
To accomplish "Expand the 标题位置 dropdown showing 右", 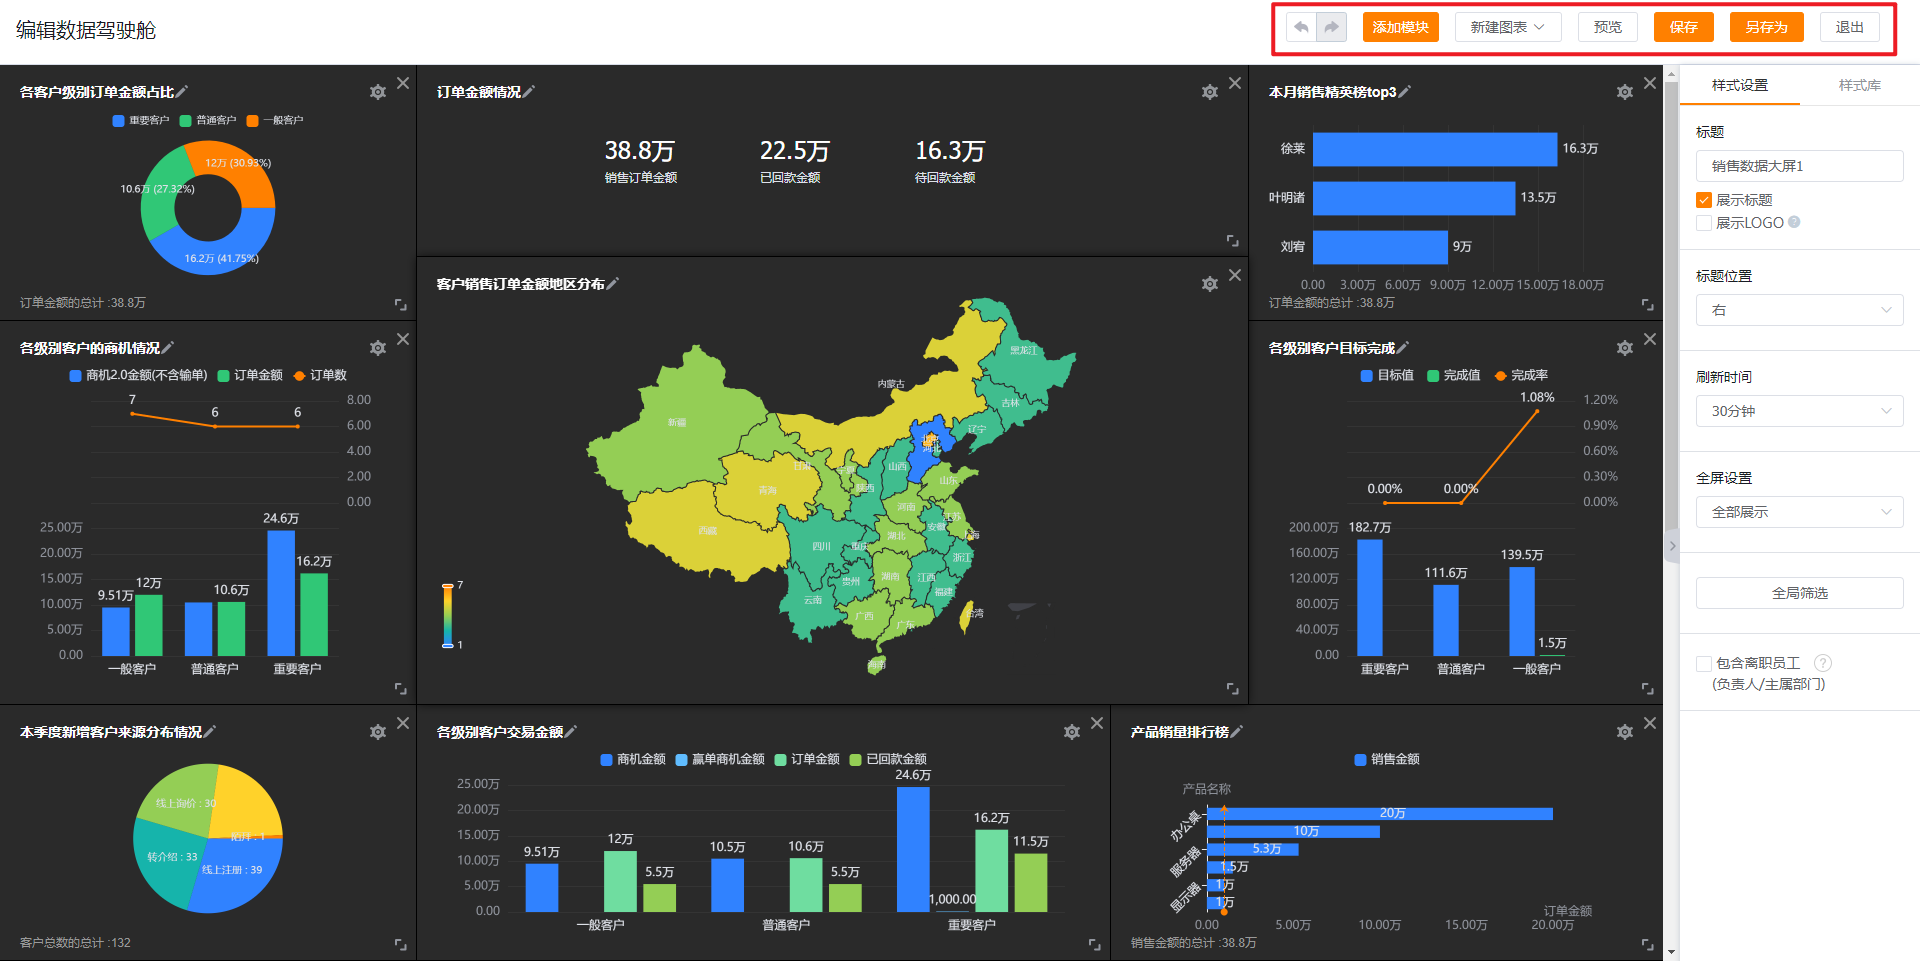I will pos(1799,310).
